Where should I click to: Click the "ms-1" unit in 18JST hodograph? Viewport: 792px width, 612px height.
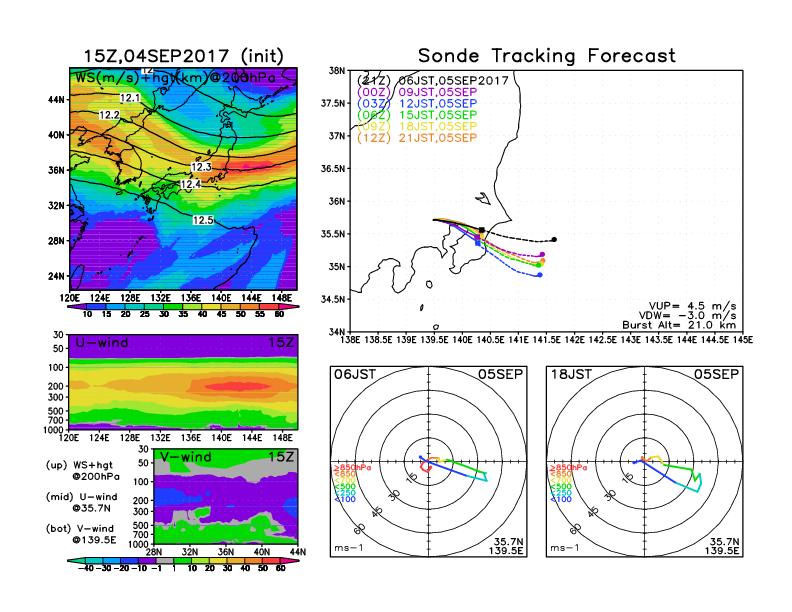point(565,548)
